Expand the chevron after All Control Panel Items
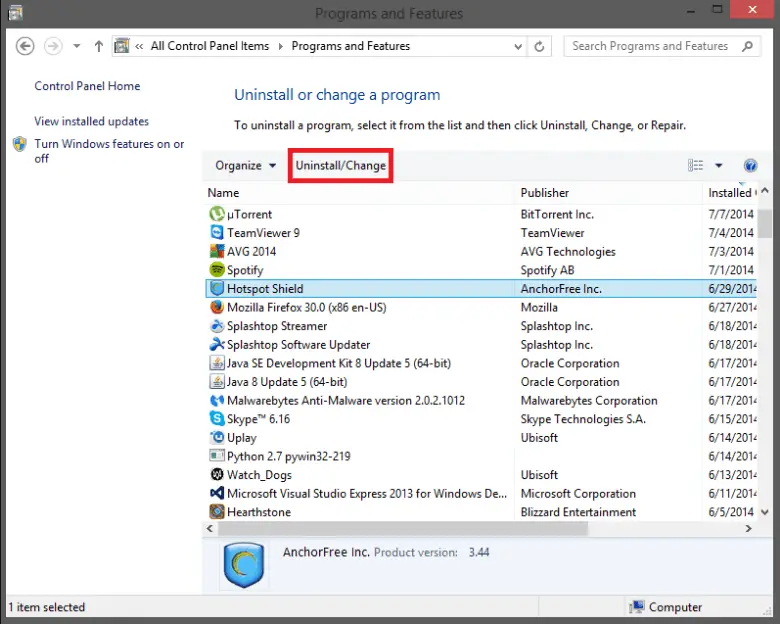 [281, 46]
